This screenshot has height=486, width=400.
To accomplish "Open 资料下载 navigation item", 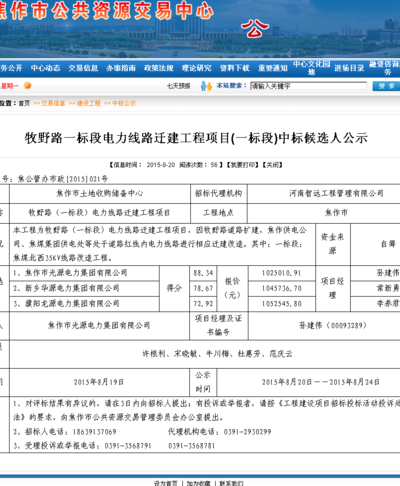I will (235, 68).
